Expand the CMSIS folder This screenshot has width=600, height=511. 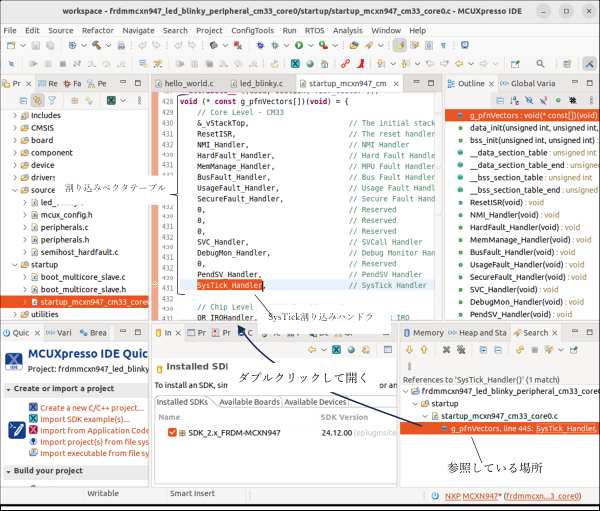[x=15, y=128]
